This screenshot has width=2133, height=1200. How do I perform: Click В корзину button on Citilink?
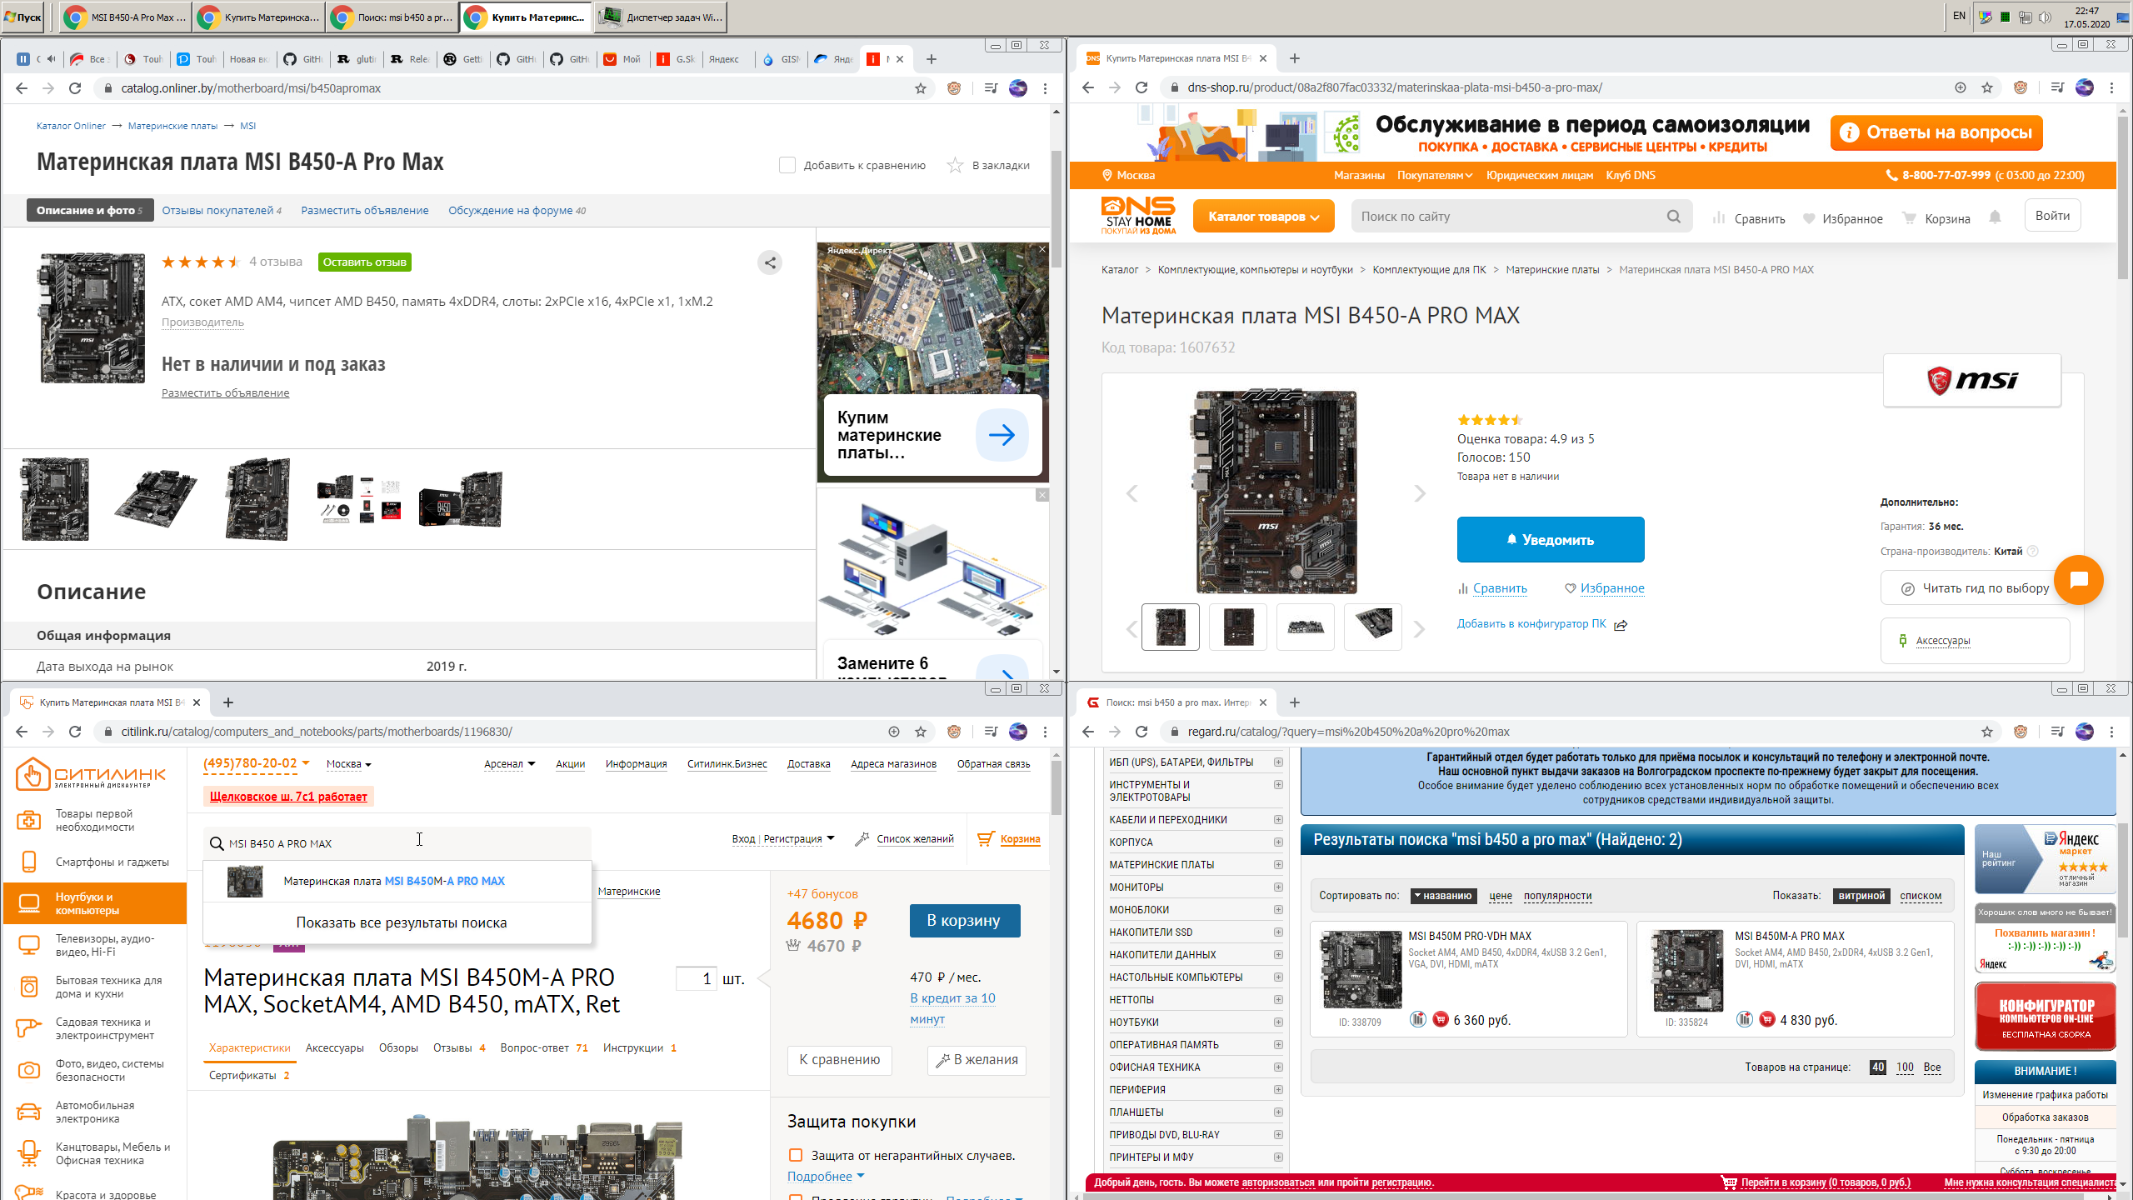(x=964, y=920)
